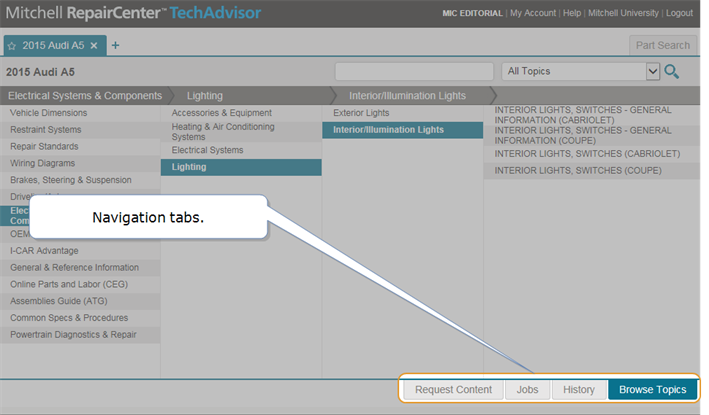709x415 pixels.
Task: Click the star icon on 2015 Audi A5 tab
Action: [x=12, y=46]
